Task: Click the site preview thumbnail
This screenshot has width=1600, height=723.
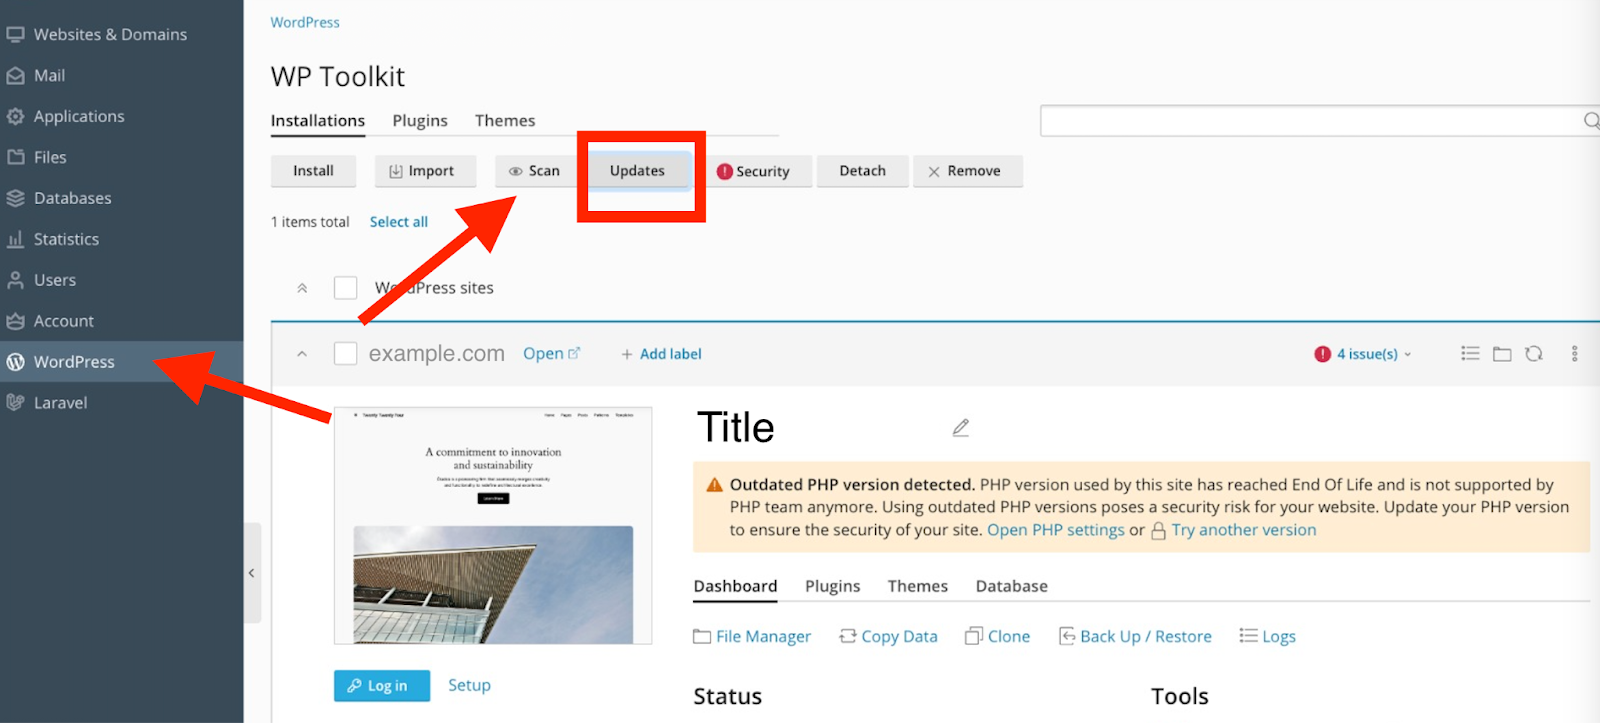Action: (x=493, y=525)
